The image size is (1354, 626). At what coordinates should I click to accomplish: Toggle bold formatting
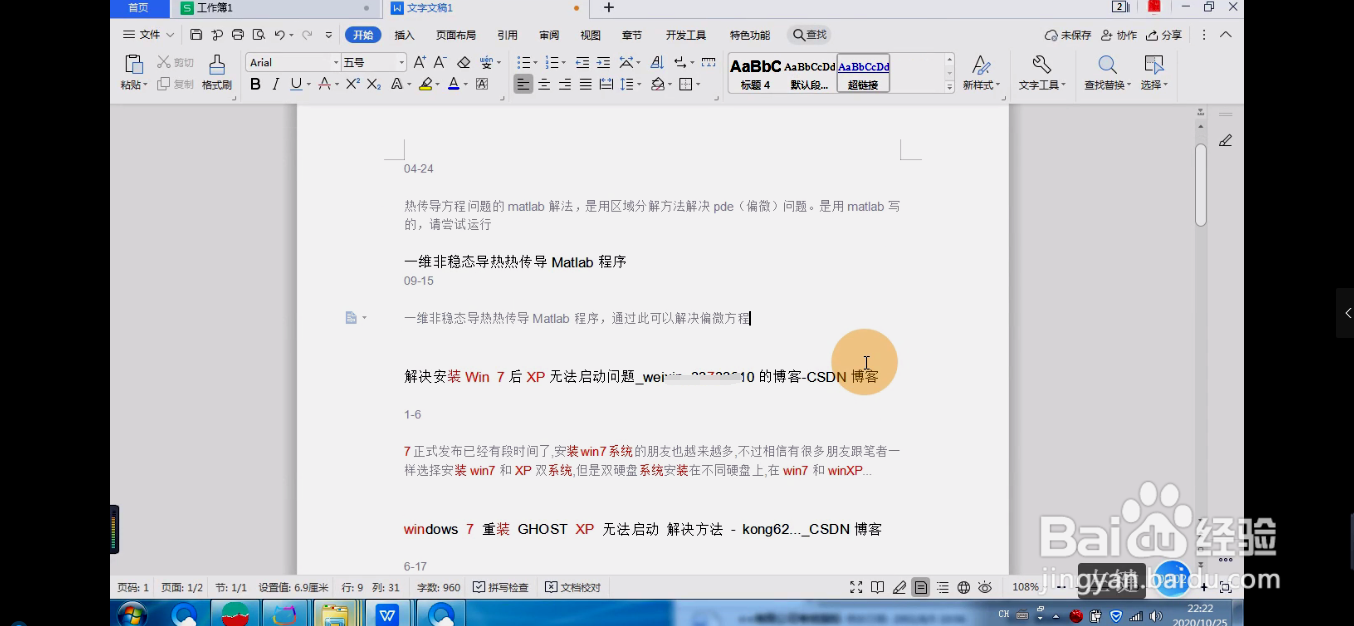[x=256, y=84]
